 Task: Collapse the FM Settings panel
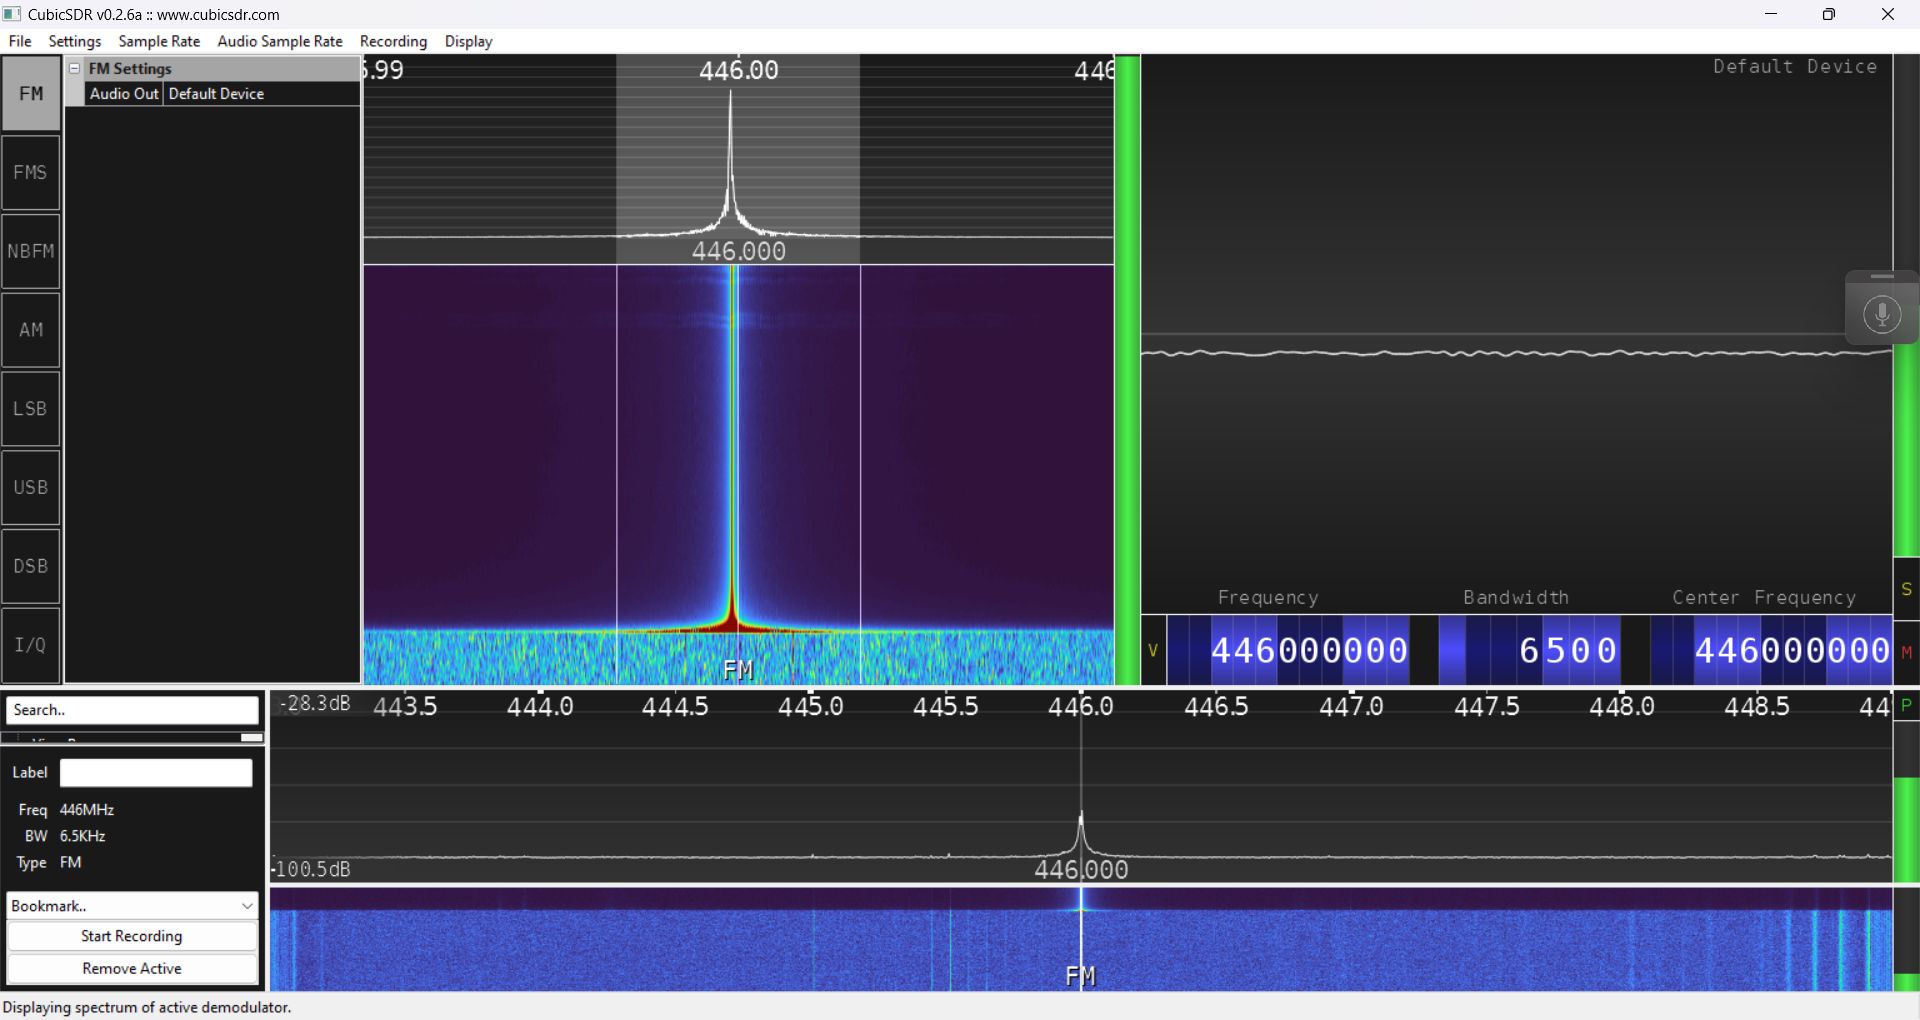coord(74,68)
